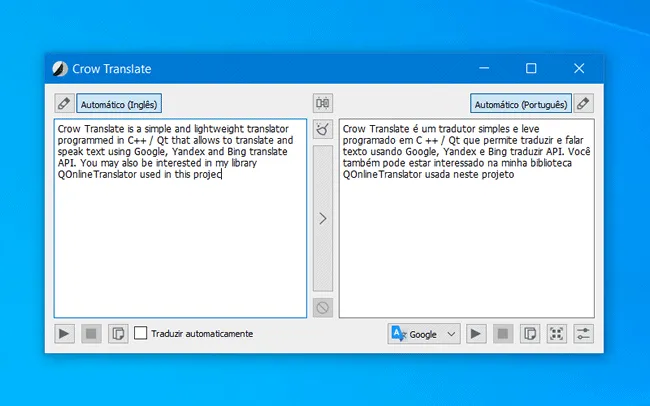Select the Automático (Inglês) source language button
This screenshot has width=650, height=406.
pyautogui.click(x=119, y=103)
